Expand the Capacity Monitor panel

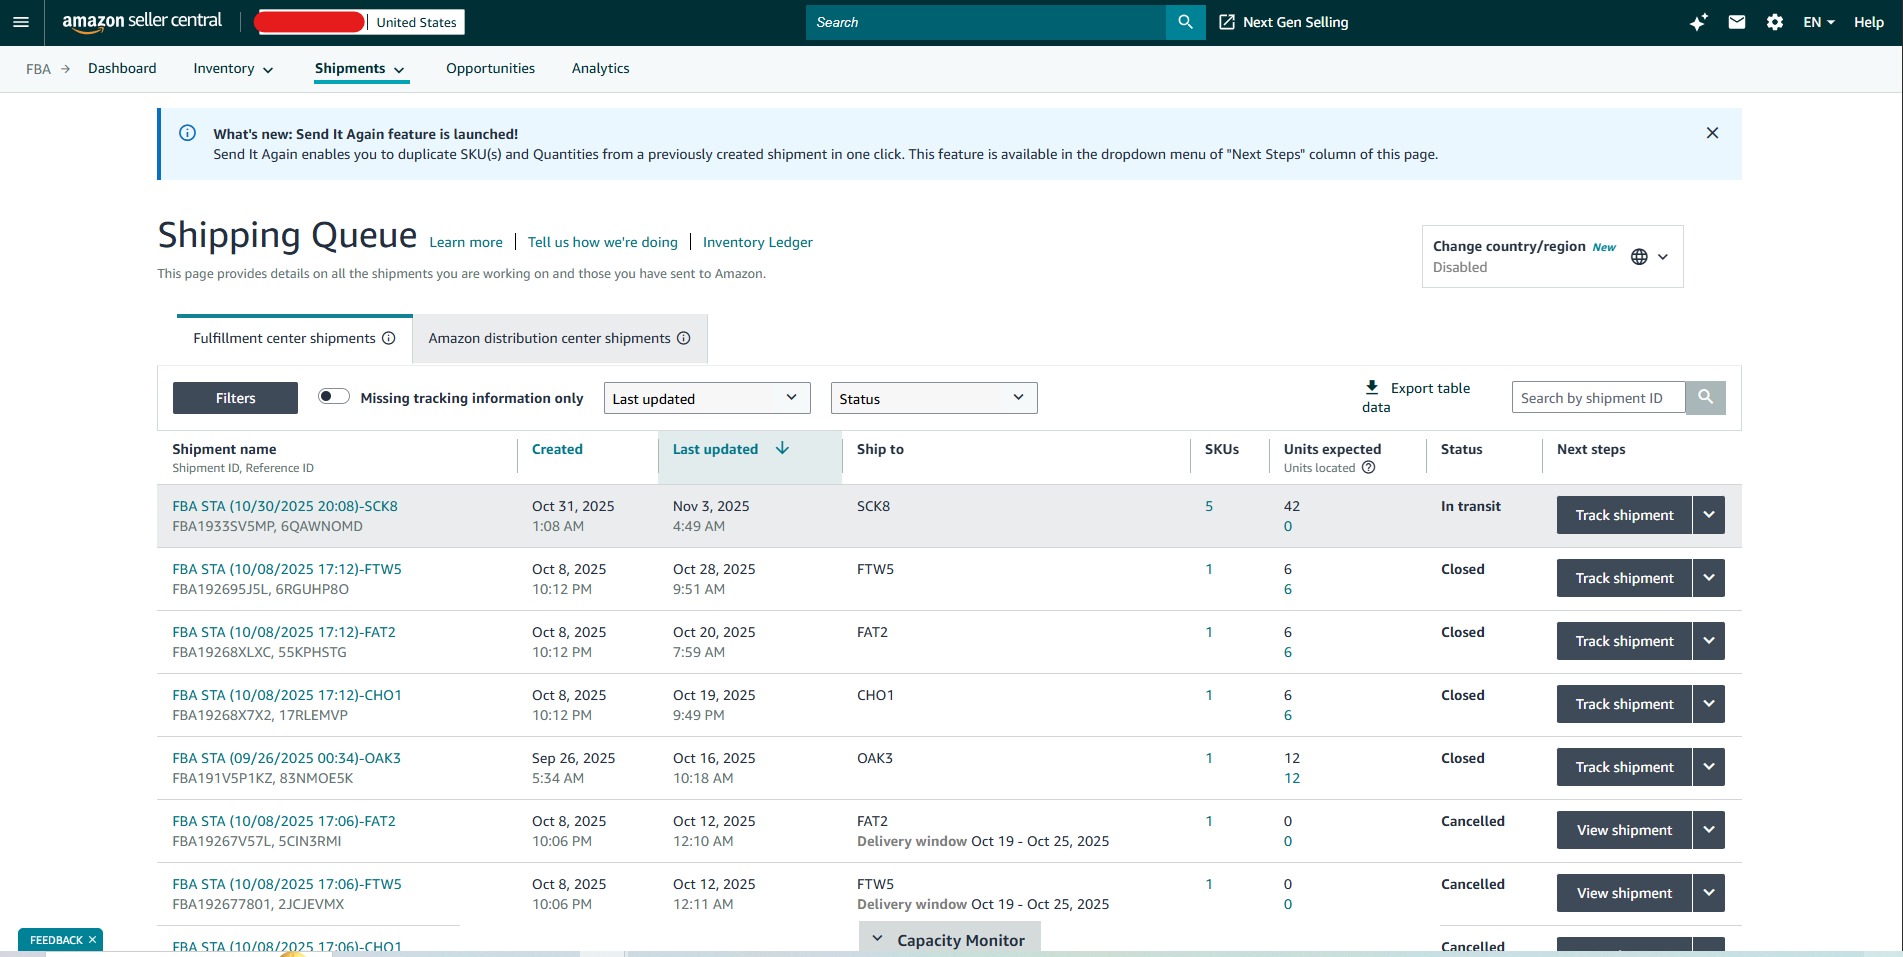pos(950,940)
